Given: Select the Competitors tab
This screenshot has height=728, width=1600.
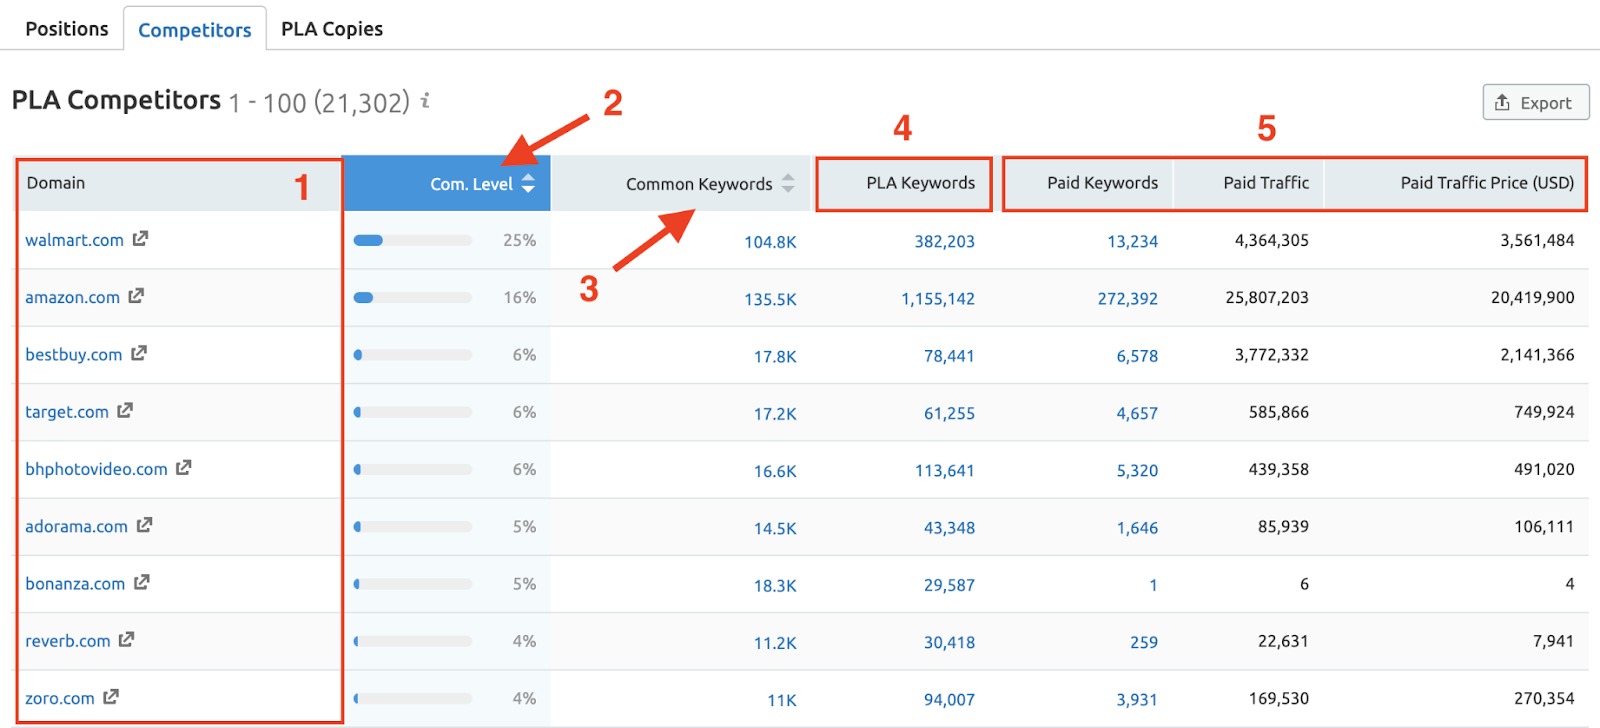Looking at the screenshot, I should tap(195, 29).
